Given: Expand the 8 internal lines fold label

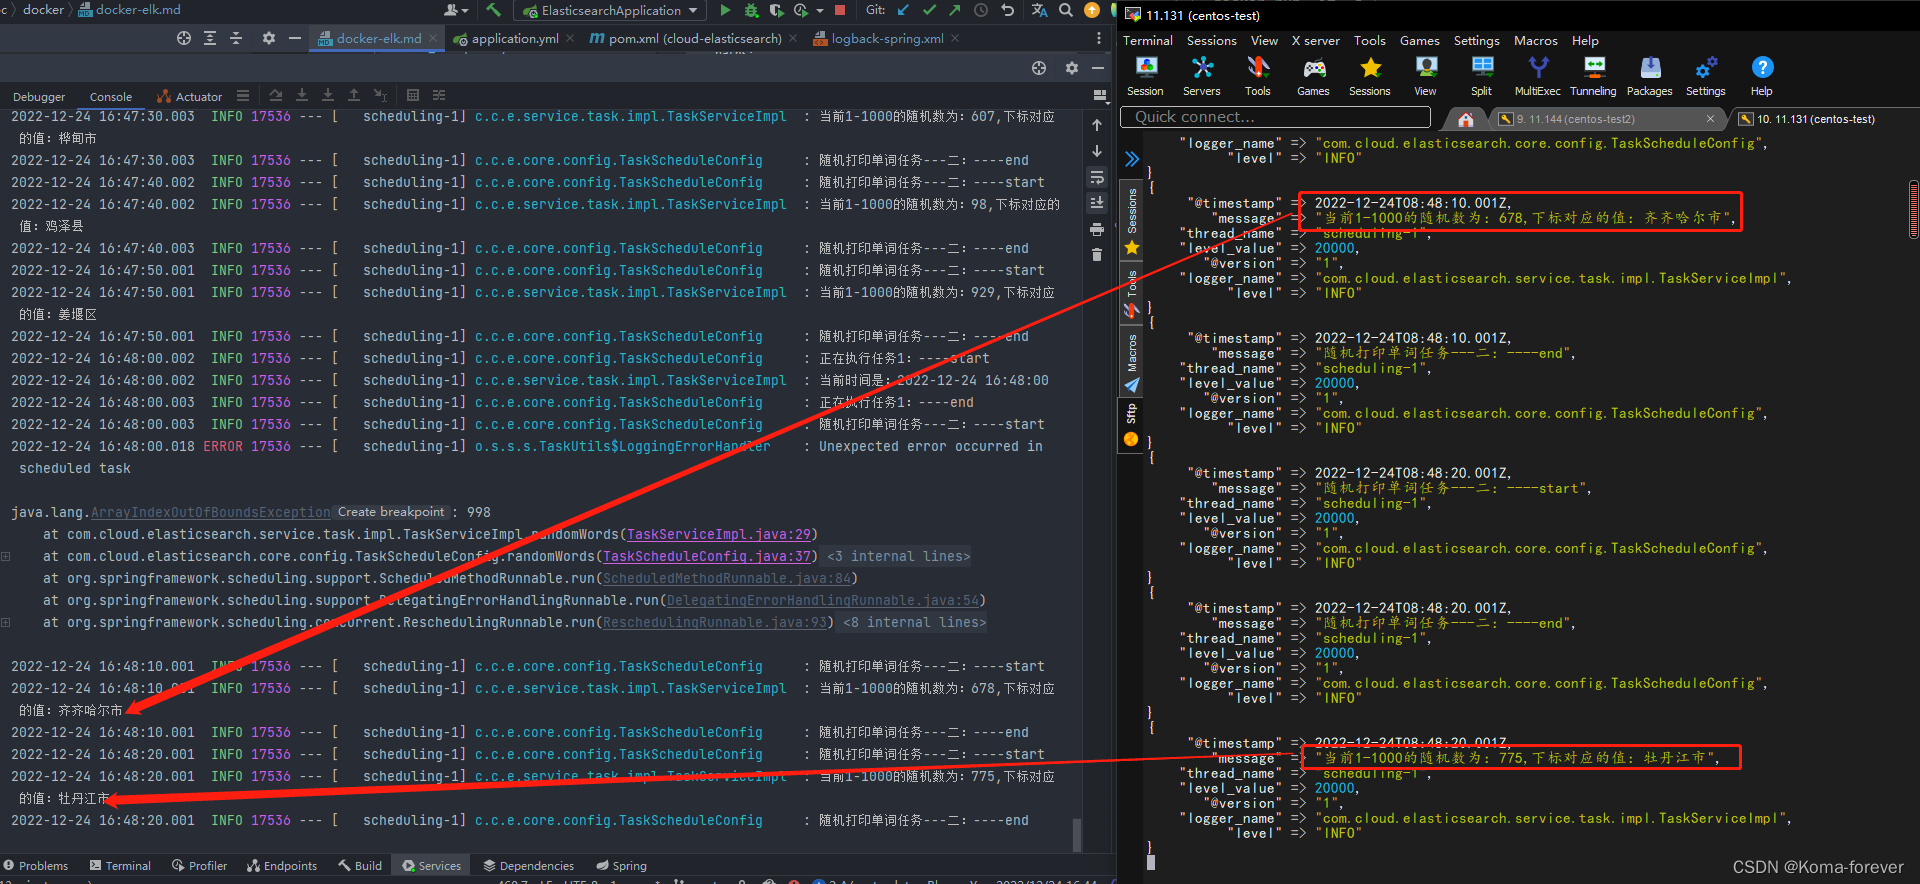Looking at the screenshot, I should click(914, 622).
